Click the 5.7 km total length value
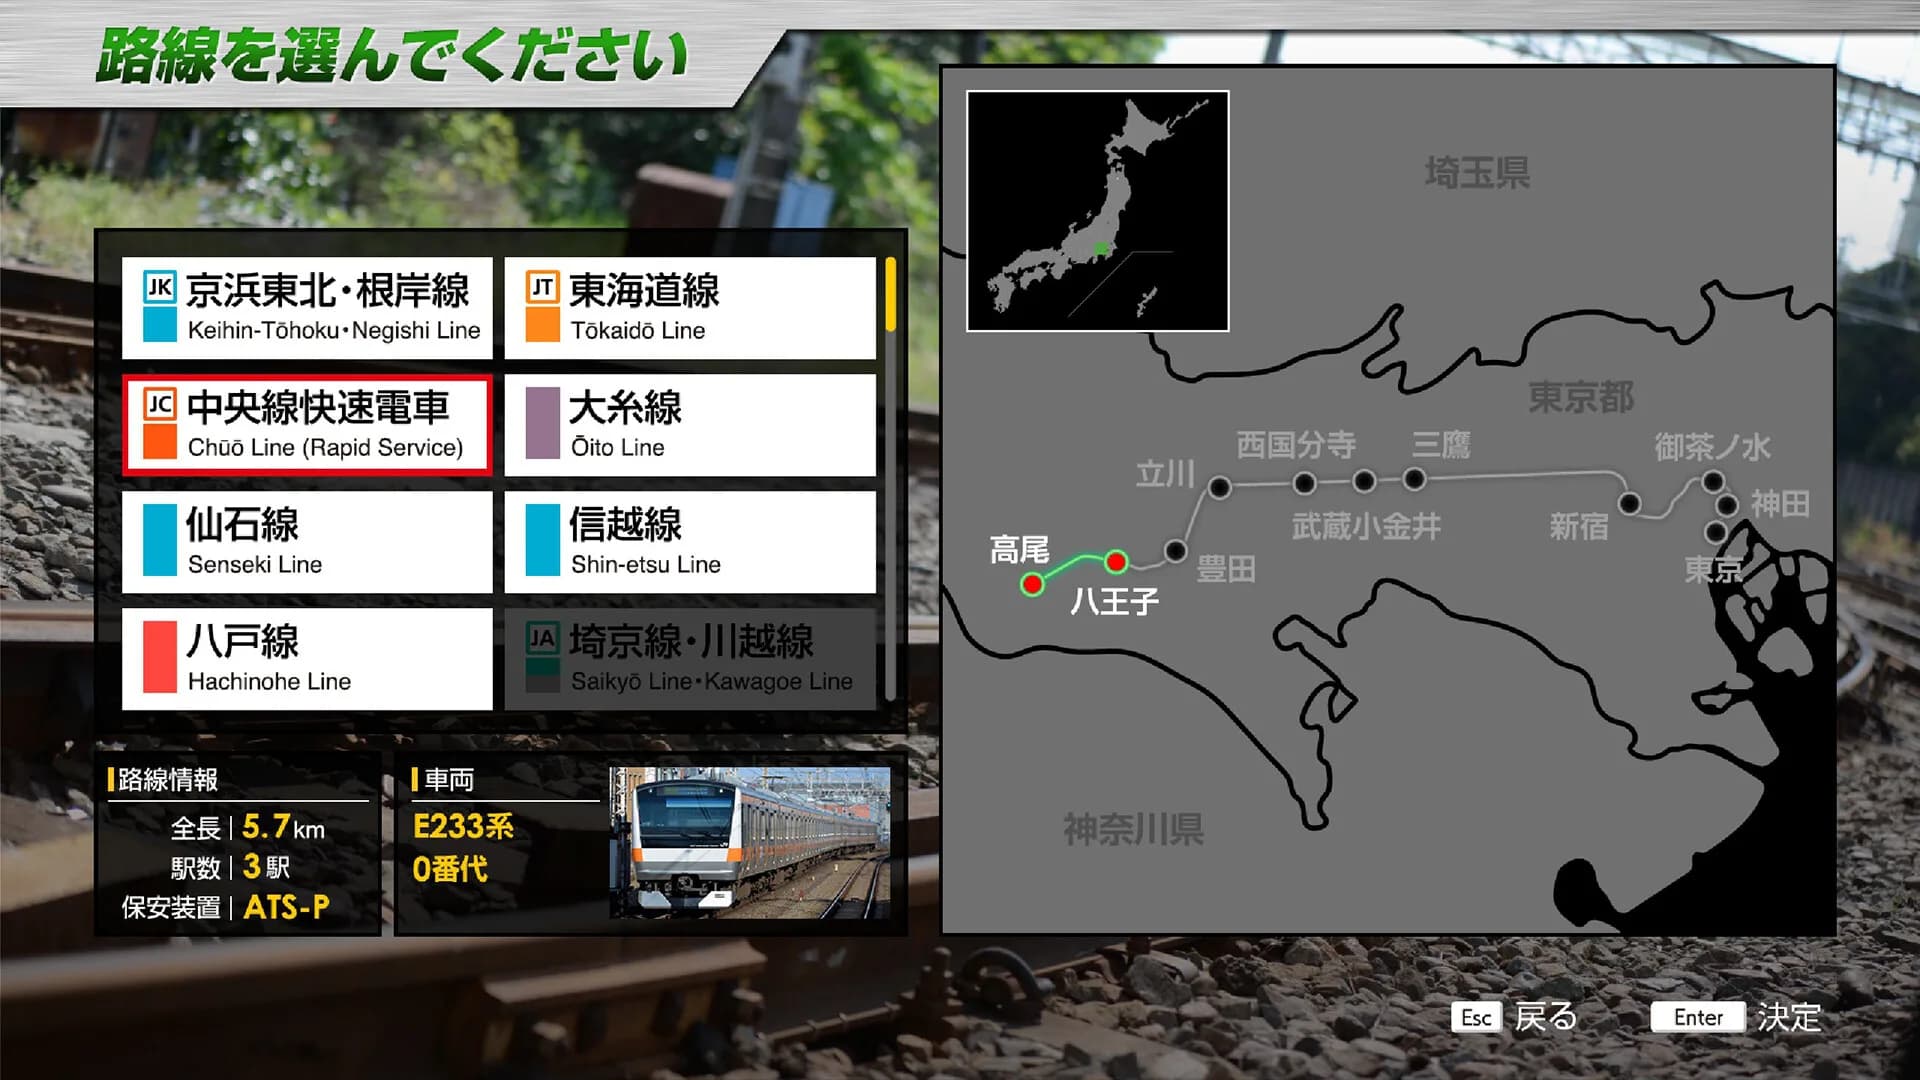This screenshot has width=1920, height=1080. point(283,827)
